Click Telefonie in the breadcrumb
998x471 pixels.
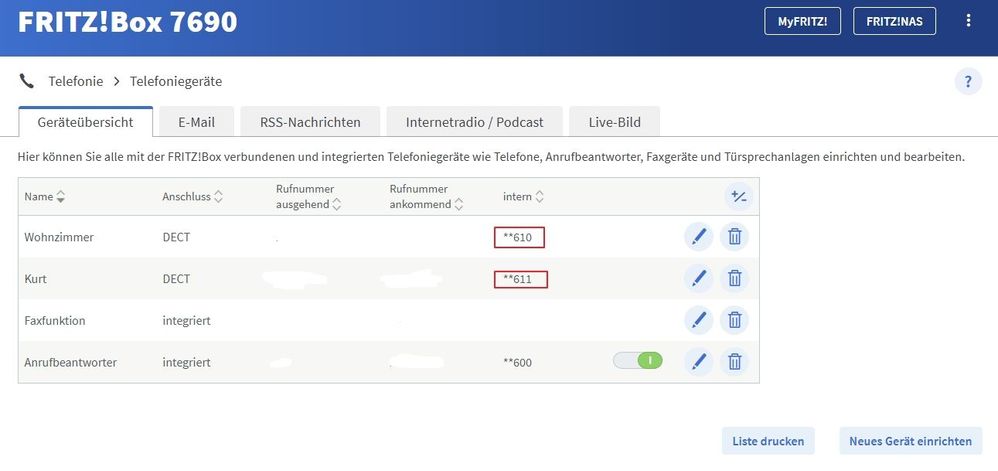(76, 81)
